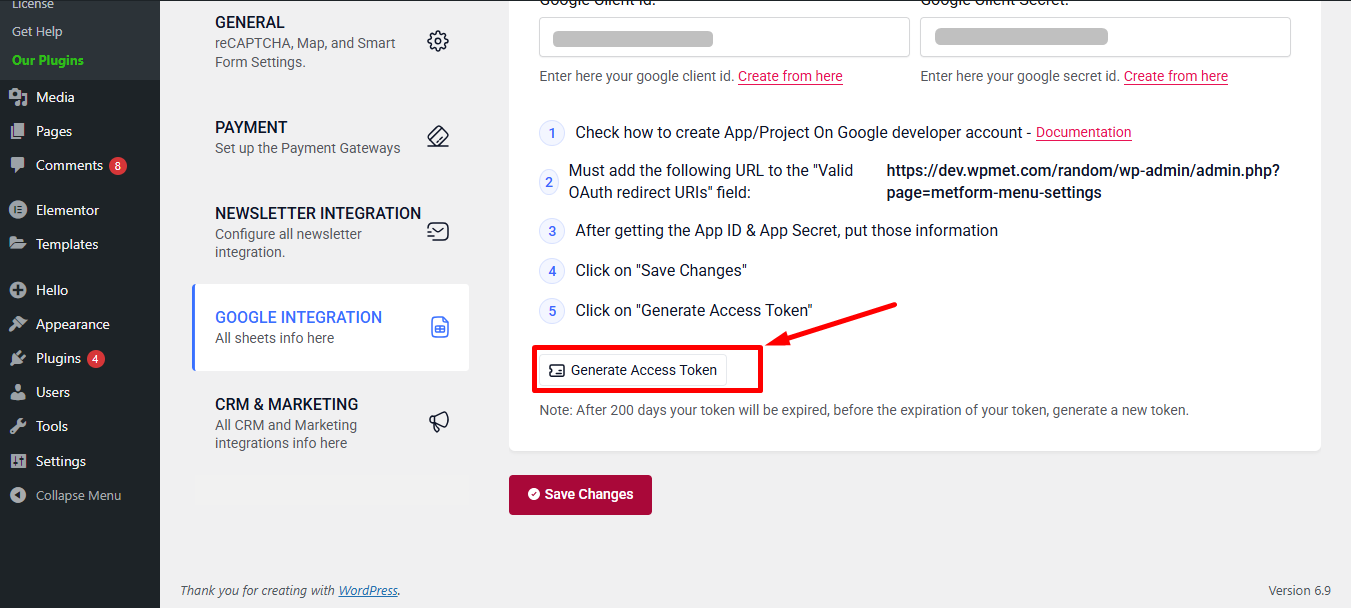Open the WordPress link in the footer

click(x=368, y=590)
